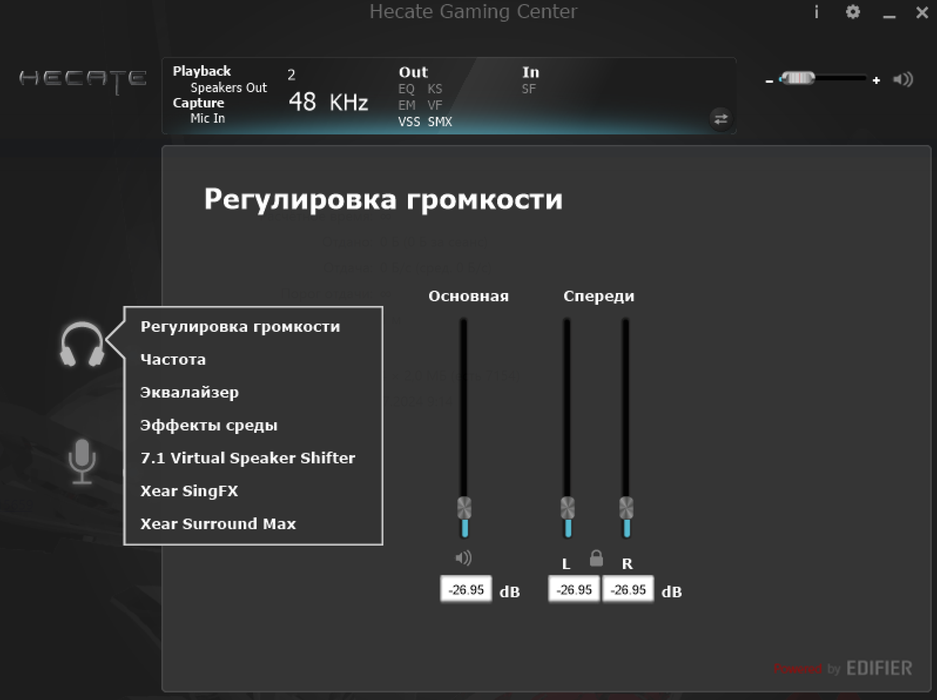Open the Эквалайзер menu entry
The image size is (937, 700).
coord(189,392)
